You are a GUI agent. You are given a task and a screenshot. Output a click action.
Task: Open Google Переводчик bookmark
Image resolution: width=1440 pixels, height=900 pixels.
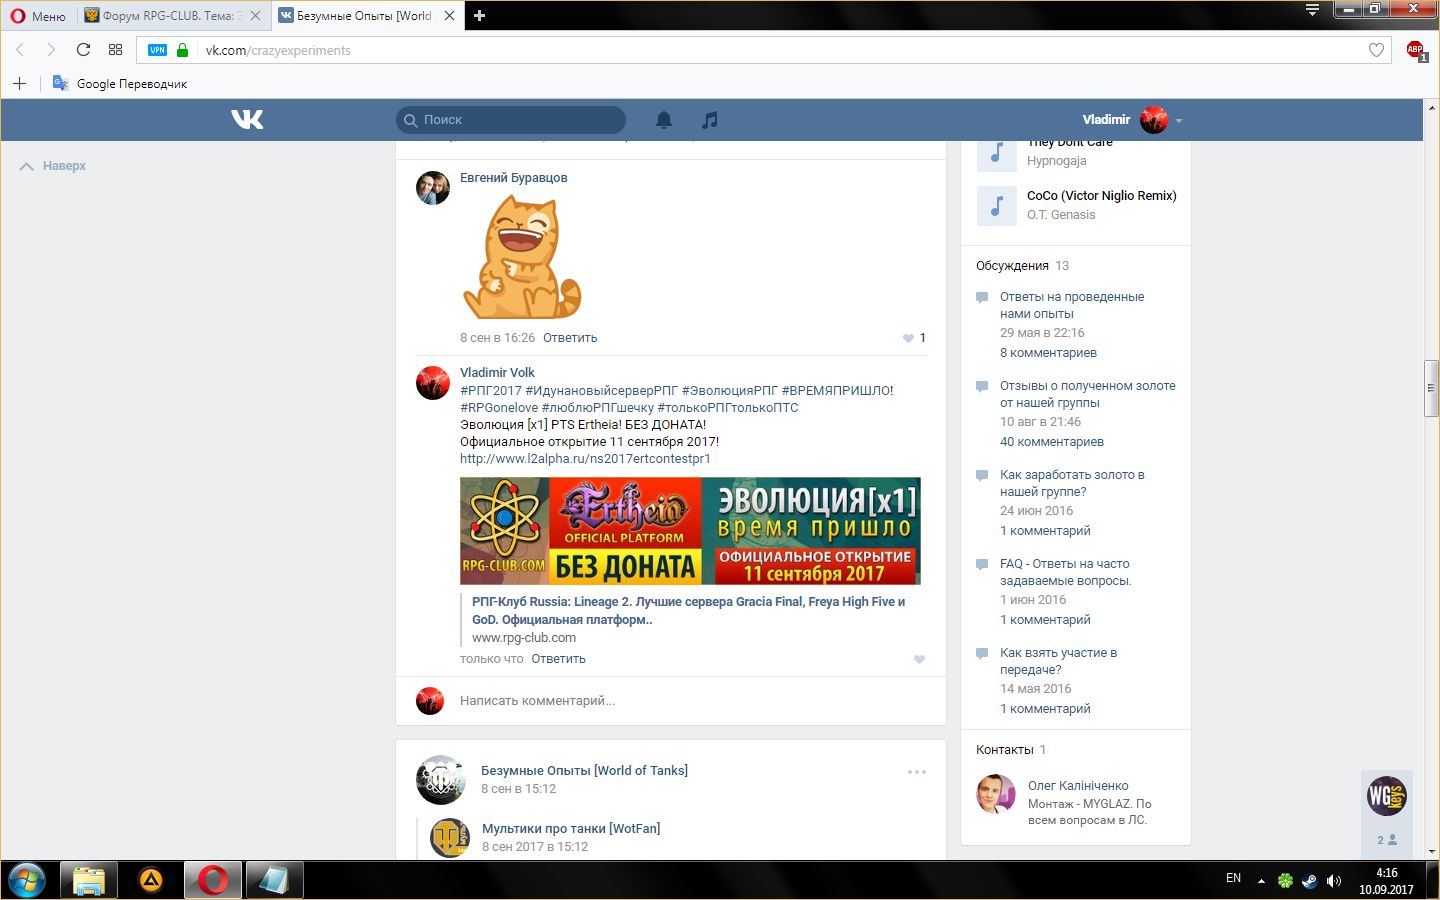[x=120, y=84]
